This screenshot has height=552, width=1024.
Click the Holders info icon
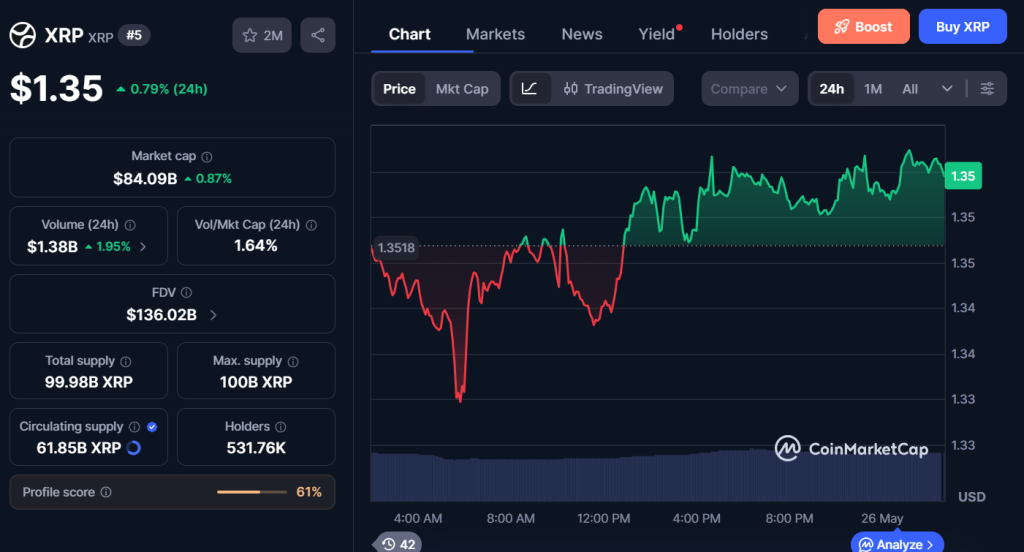(x=281, y=427)
